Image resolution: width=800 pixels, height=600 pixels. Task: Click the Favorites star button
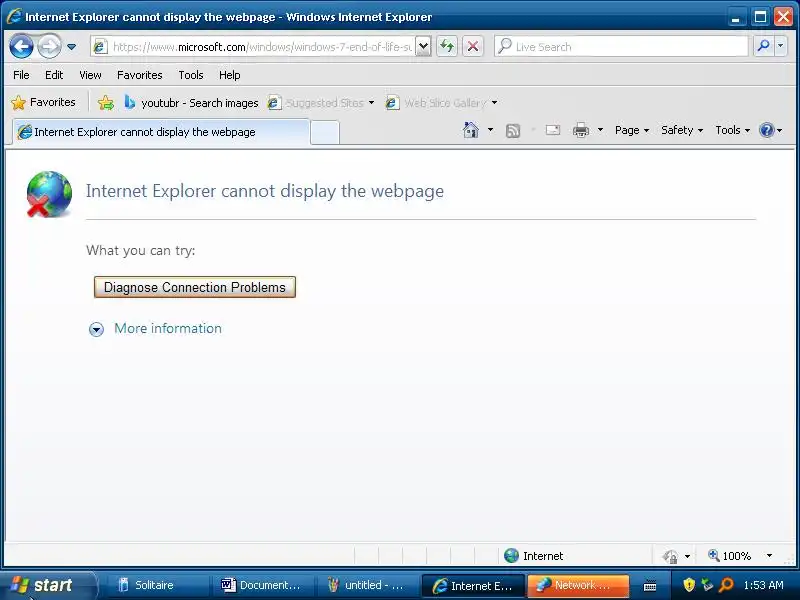(43, 103)
